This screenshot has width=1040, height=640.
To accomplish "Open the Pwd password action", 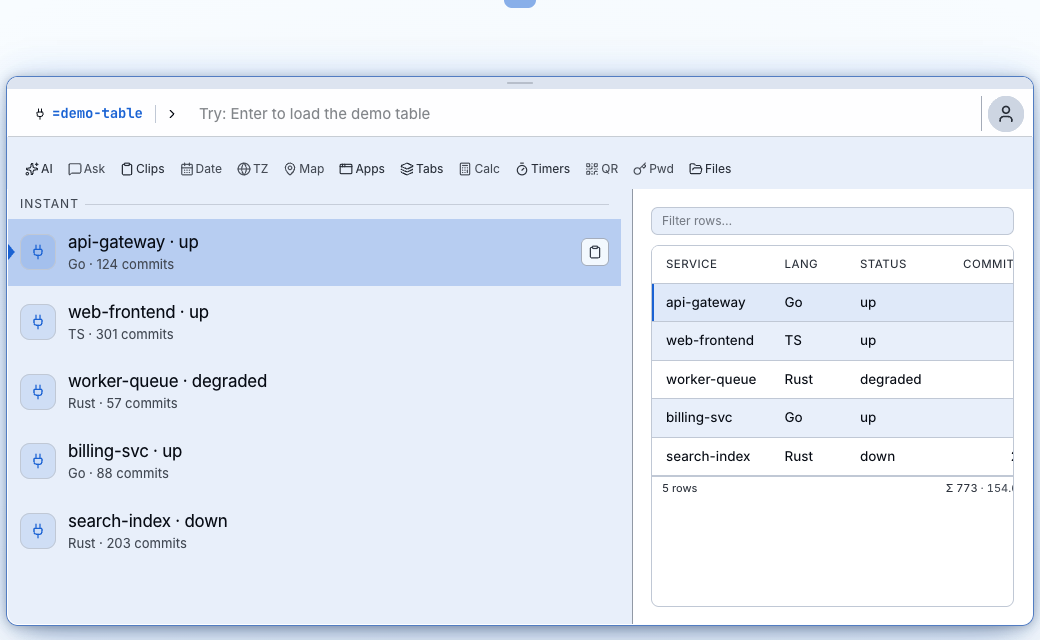I will (653, 169).
